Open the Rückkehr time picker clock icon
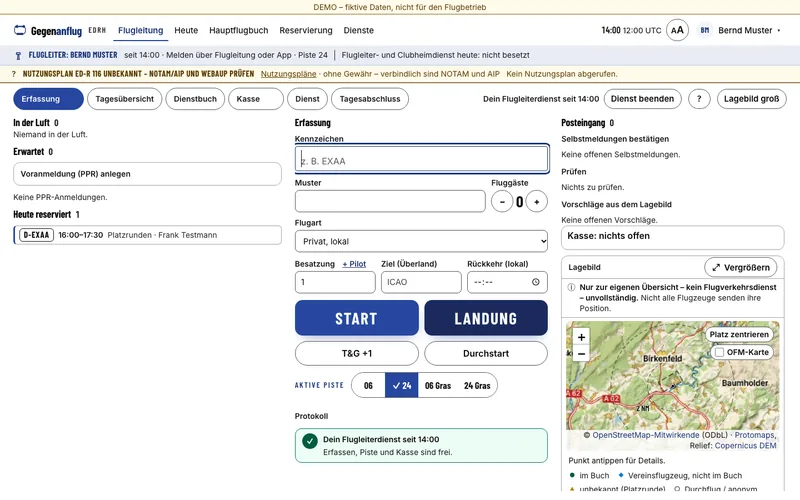Image resolution: width=800 pixels, height=500 pixels. coord(535,282)
